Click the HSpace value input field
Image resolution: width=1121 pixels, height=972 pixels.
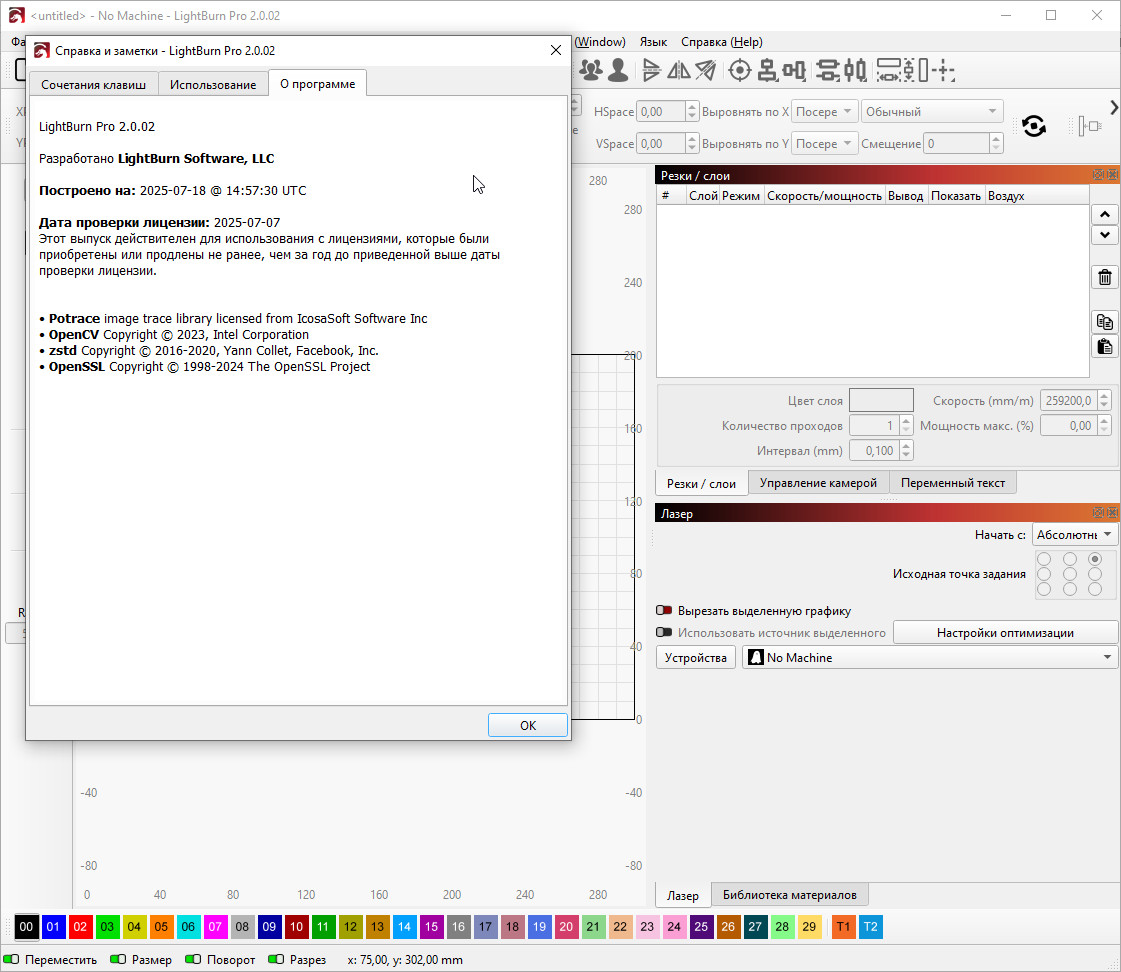(659, 112)
